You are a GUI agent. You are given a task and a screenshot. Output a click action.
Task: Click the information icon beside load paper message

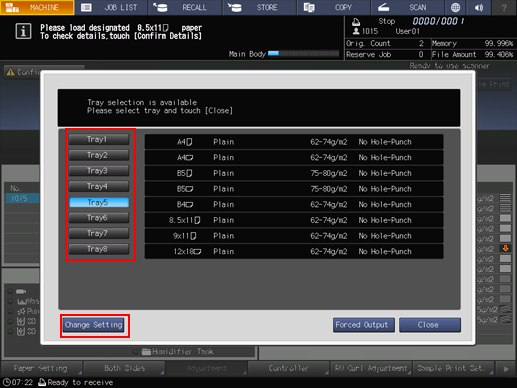[23, 32]
